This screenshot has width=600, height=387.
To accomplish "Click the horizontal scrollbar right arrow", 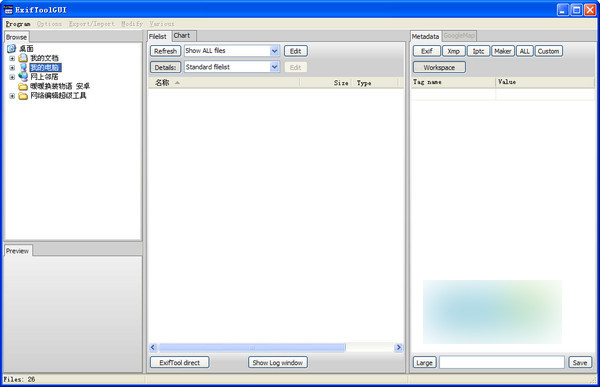I will (x=398, y=347).
